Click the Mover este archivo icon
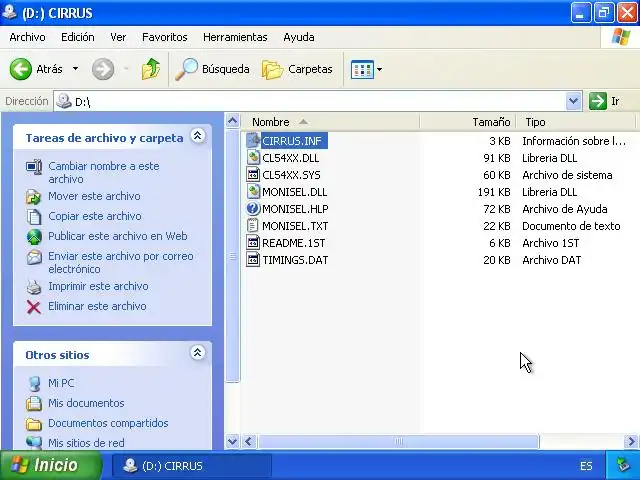 point(34,197)
